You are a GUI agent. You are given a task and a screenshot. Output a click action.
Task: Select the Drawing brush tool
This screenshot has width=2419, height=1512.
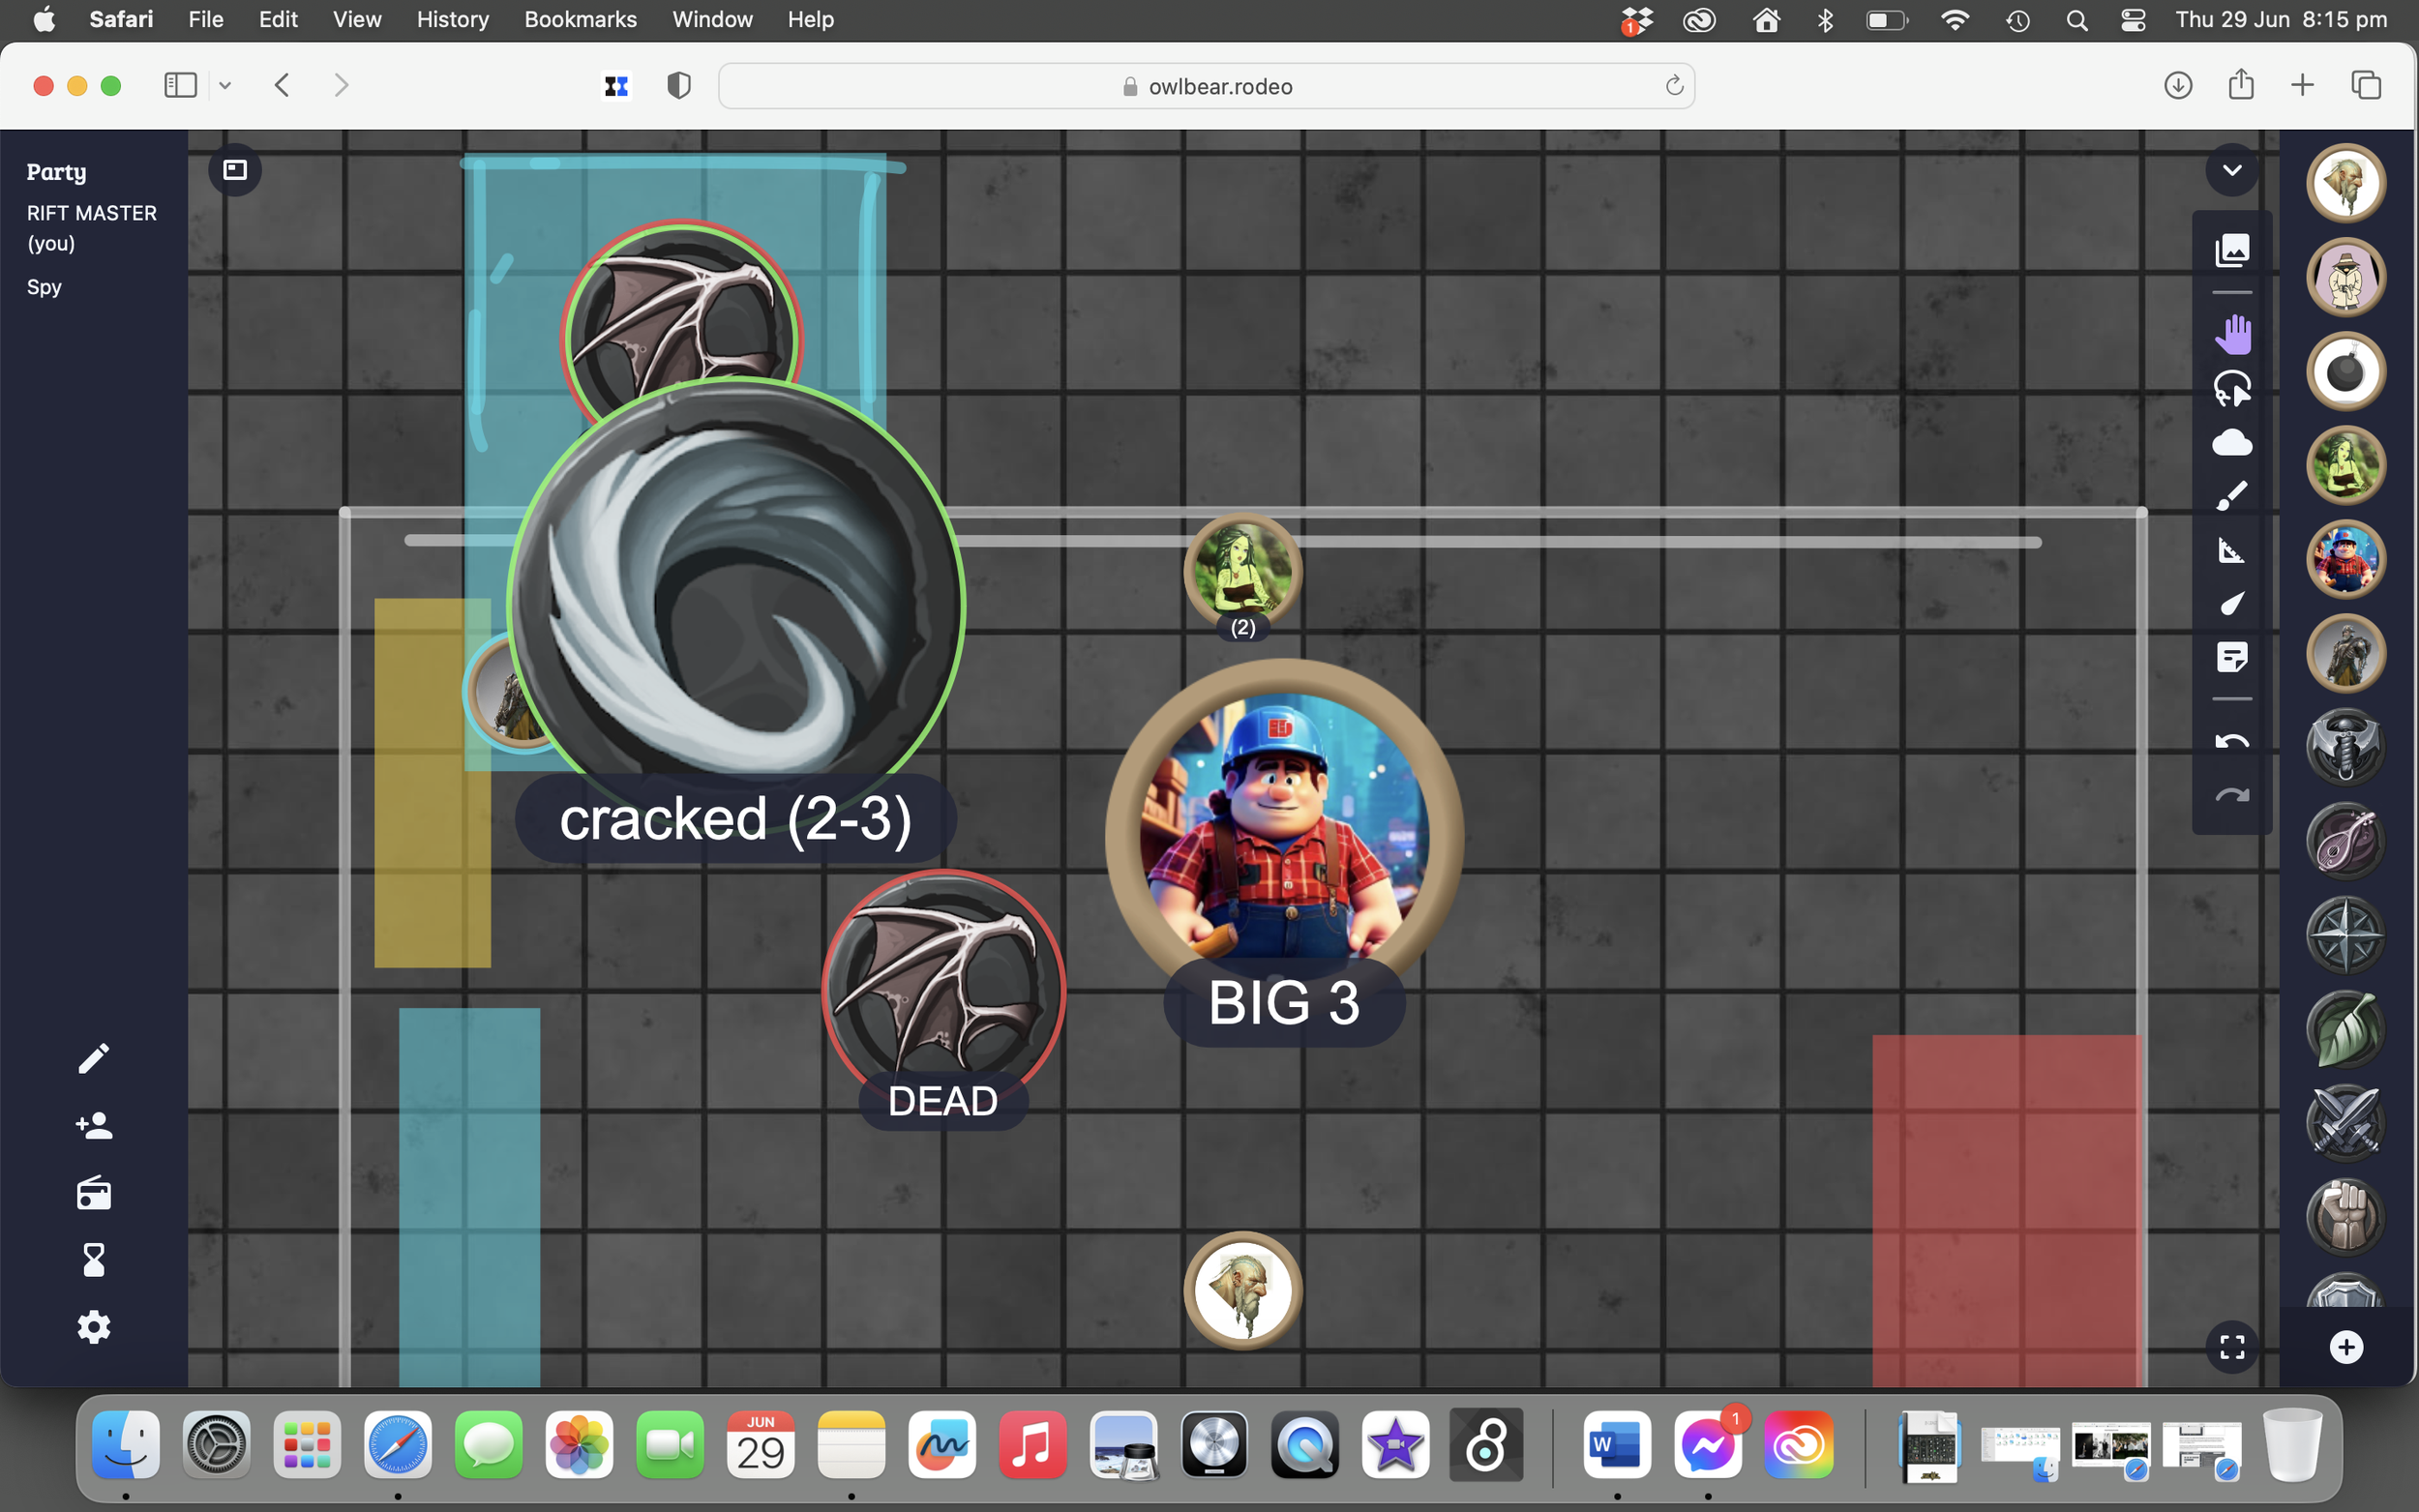(x=2231, y=495)
